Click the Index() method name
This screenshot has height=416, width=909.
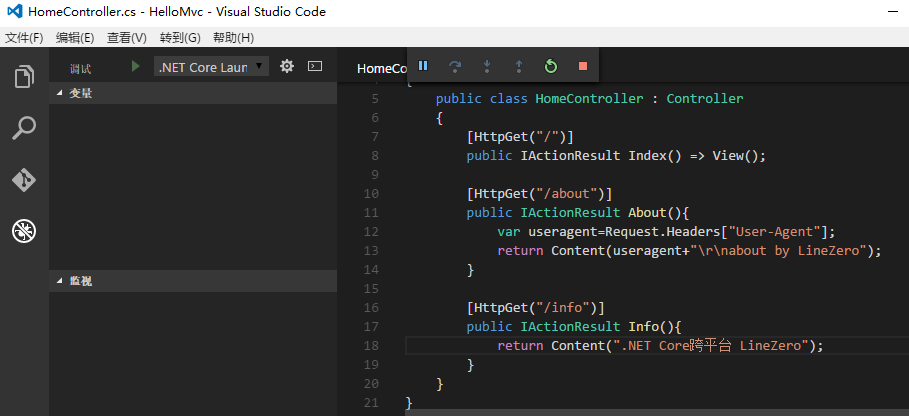pos(647,155)
